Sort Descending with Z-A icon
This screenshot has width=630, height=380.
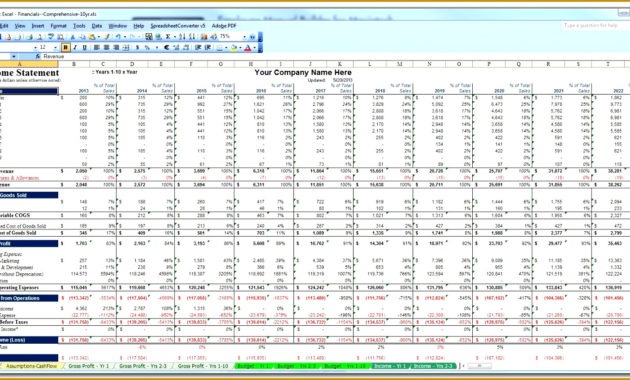click(192, 37)
